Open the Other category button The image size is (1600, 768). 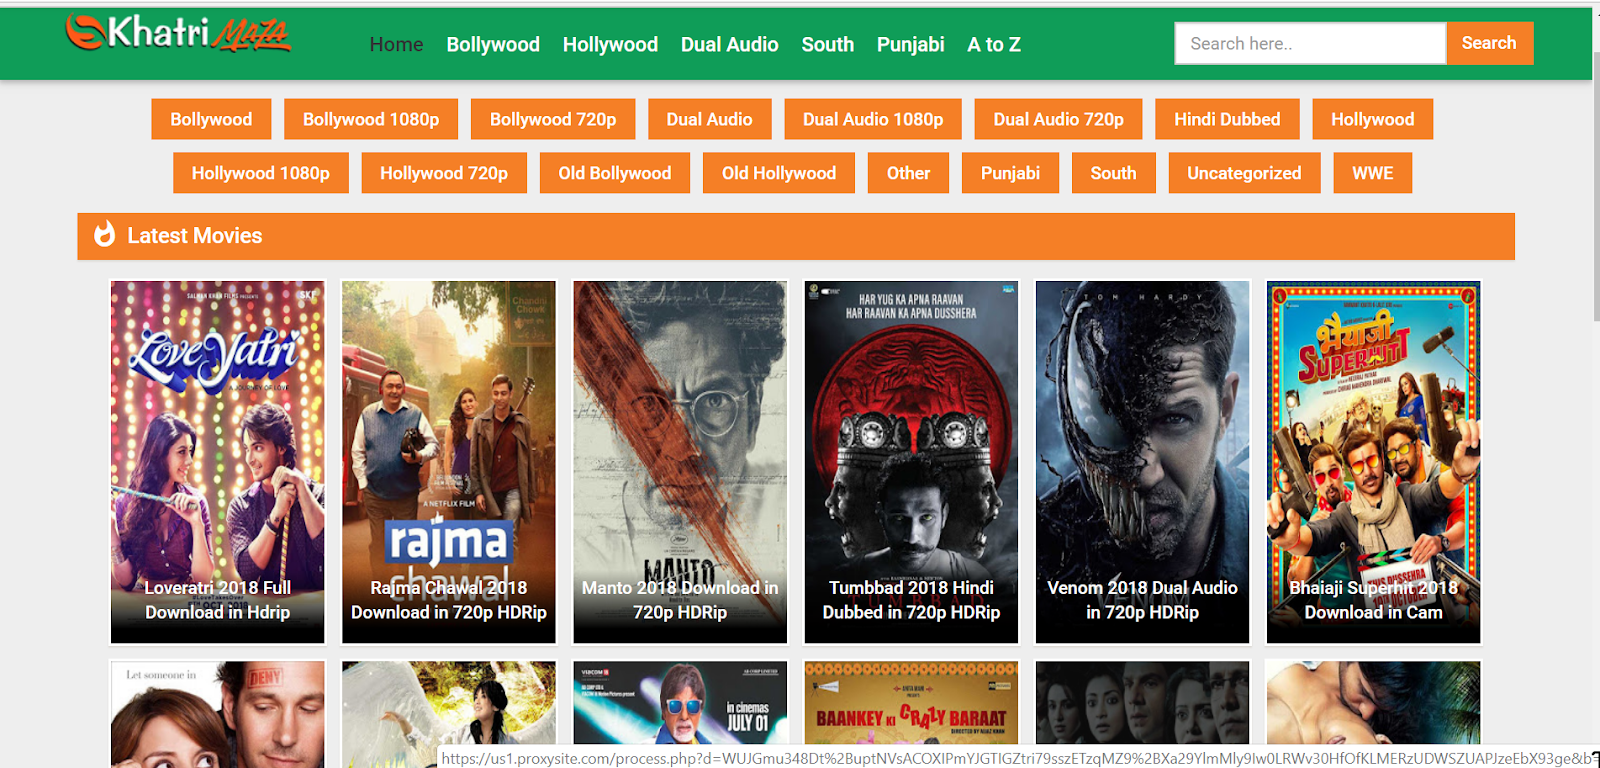(908, 173)
